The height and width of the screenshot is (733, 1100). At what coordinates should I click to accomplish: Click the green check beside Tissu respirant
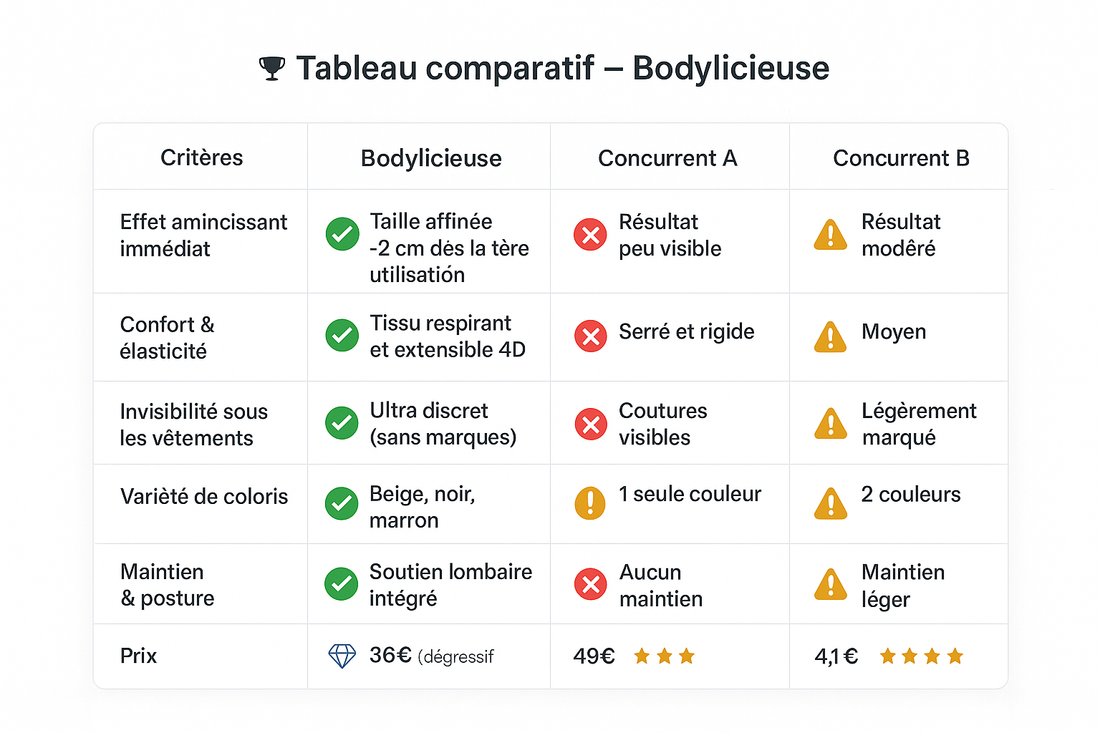[x=342, y=335]
